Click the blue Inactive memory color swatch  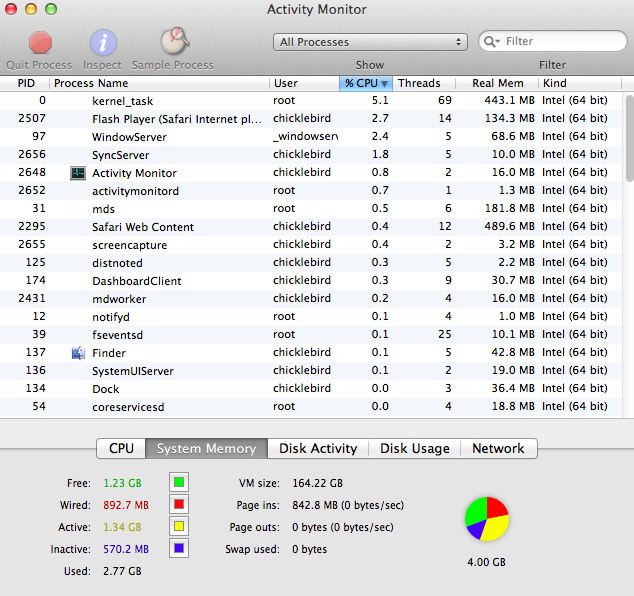179,548
